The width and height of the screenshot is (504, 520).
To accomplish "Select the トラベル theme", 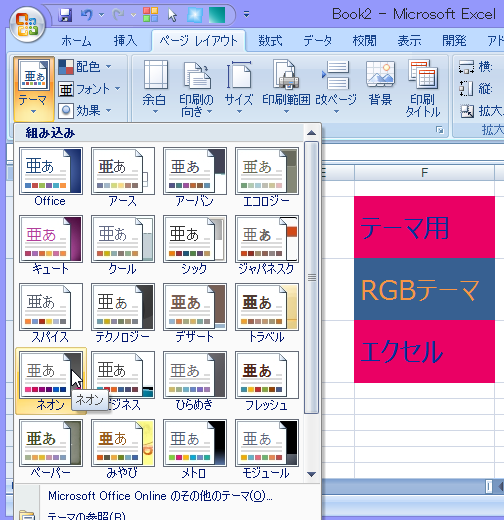I will coord(267,313).
